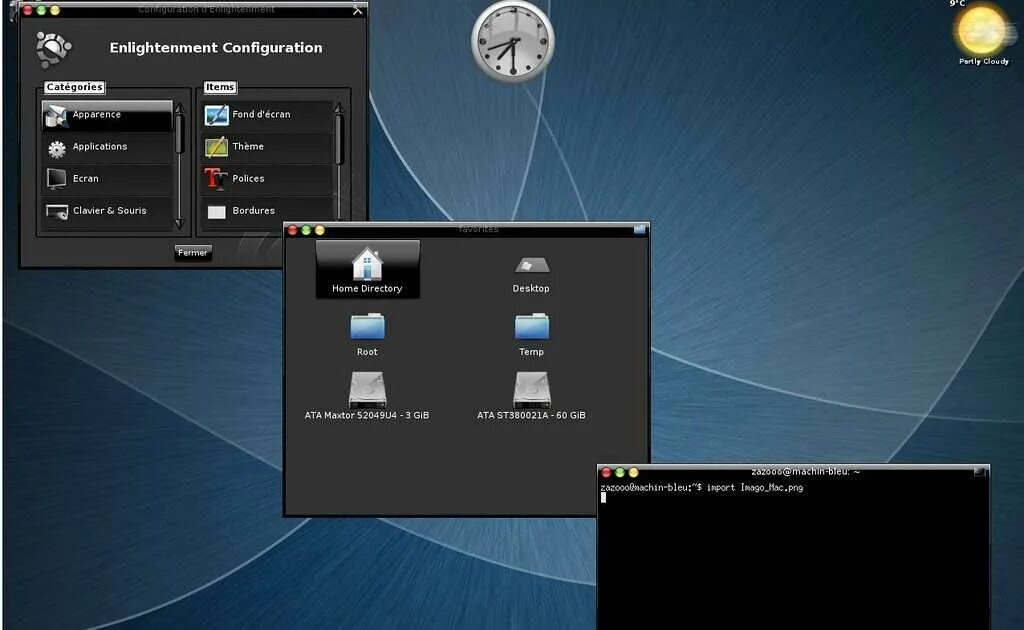The width and height of the screenshot is (1024, 630).
Task: Click the Polices font icon
Action: (x=216, y=178)
